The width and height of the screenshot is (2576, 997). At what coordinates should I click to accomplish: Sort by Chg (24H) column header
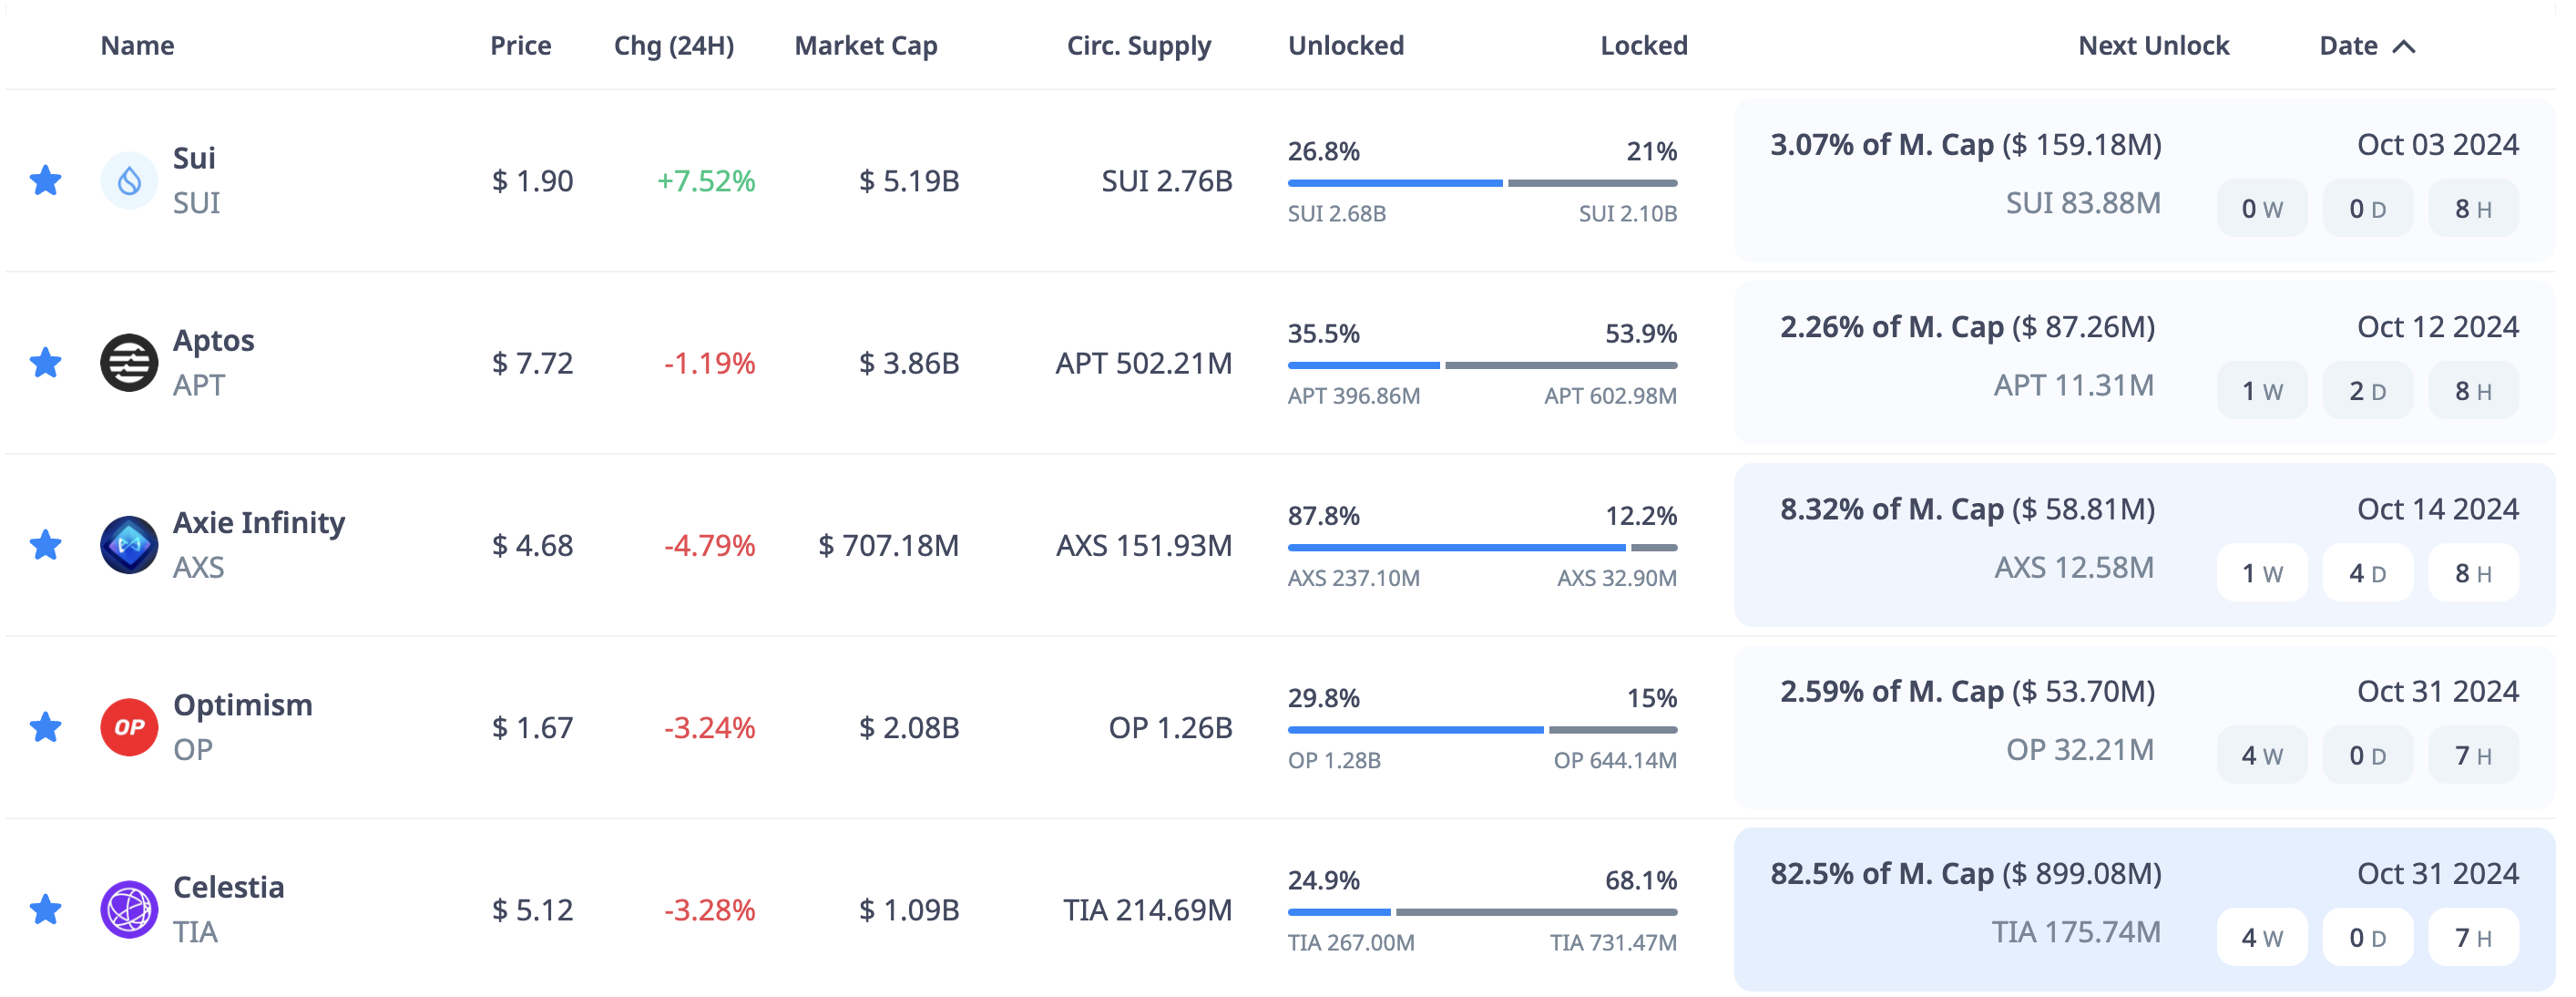pyautogui.click(x=673, y=46)
